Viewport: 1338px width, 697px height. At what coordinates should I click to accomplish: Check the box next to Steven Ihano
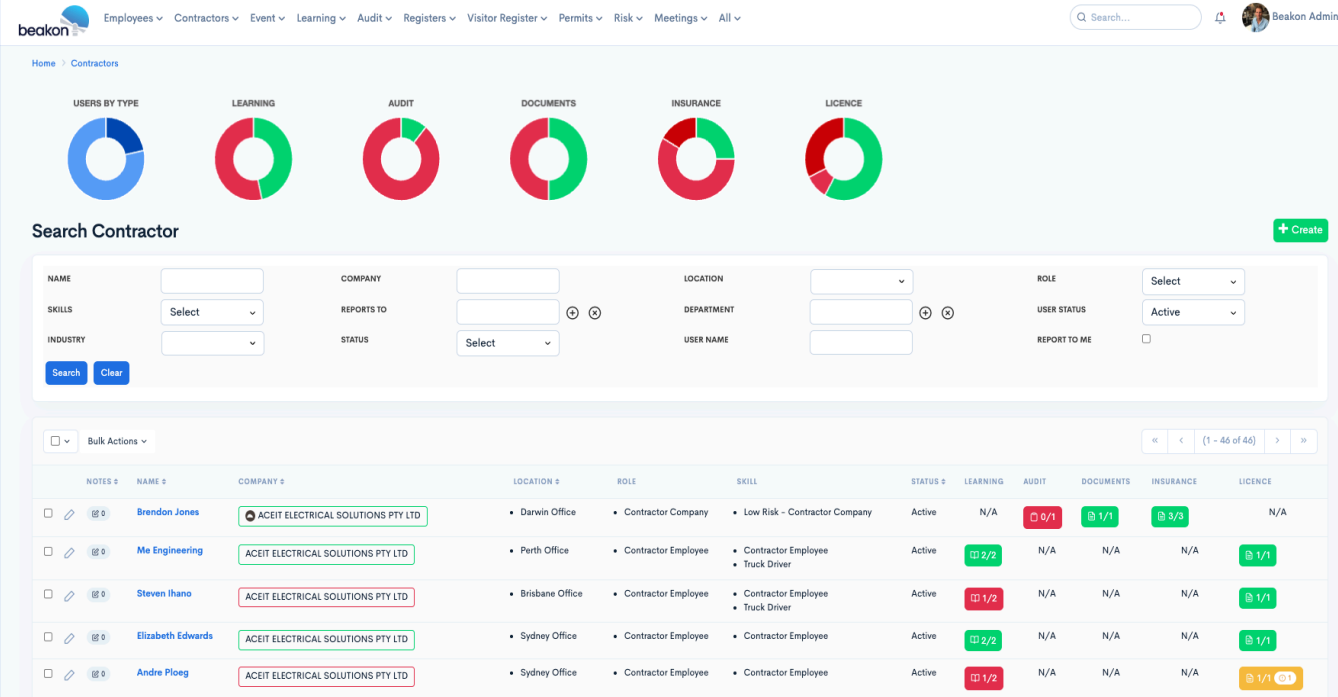click(x=48, y=594)
